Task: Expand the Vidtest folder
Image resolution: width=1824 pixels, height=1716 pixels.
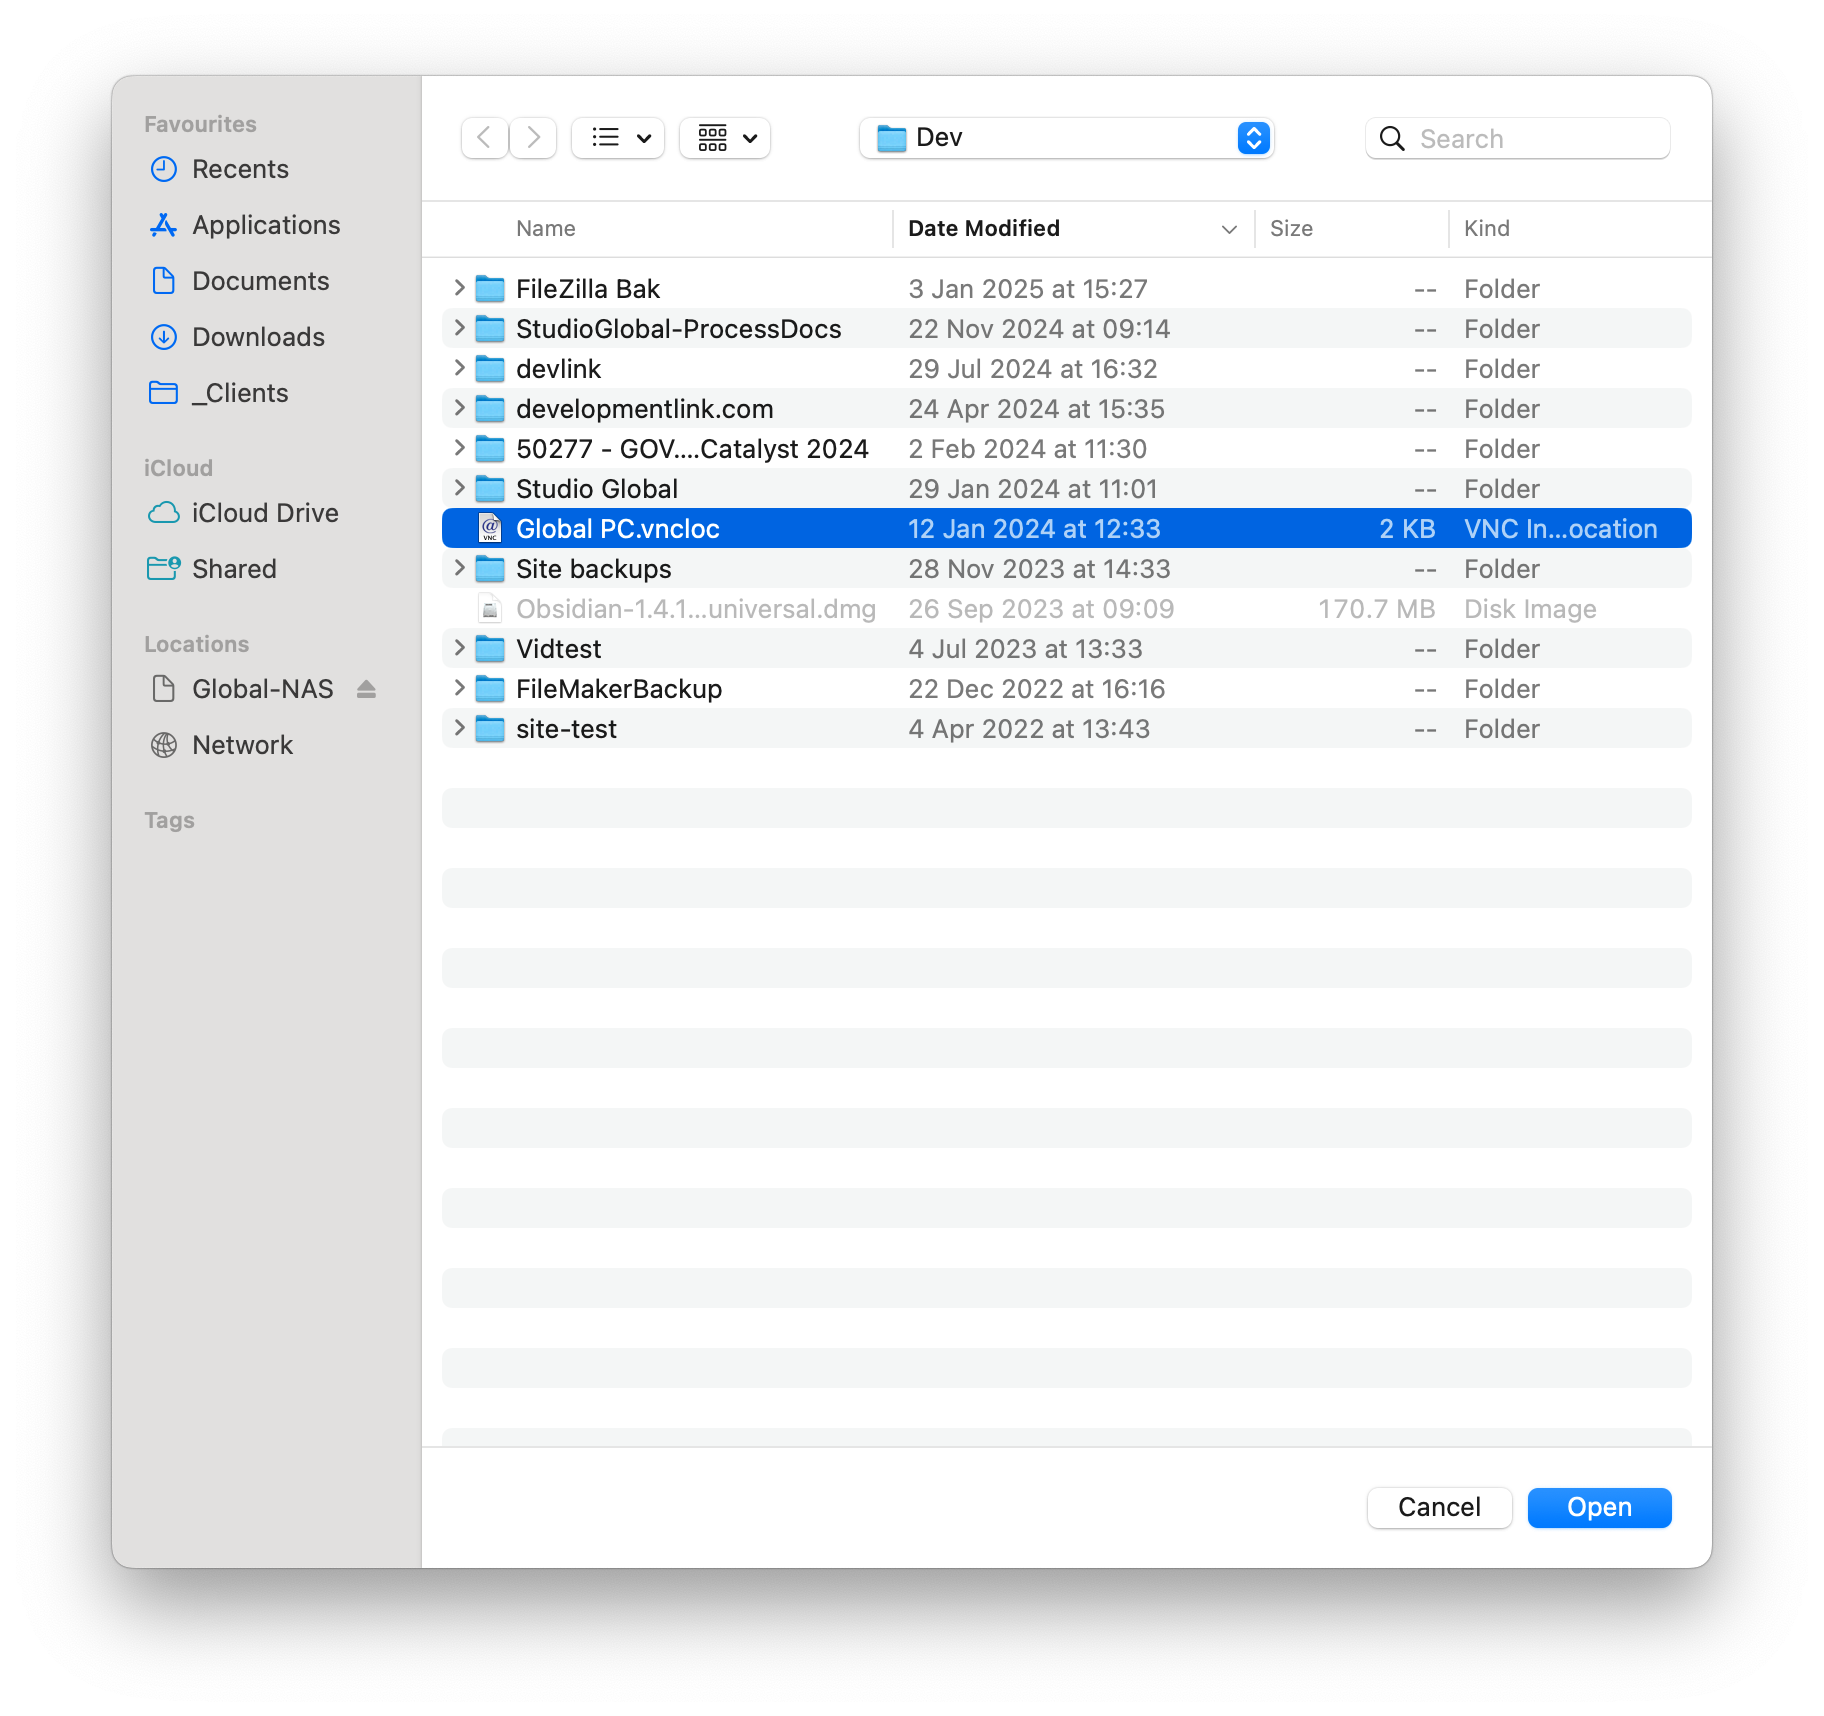Action: 459,648
